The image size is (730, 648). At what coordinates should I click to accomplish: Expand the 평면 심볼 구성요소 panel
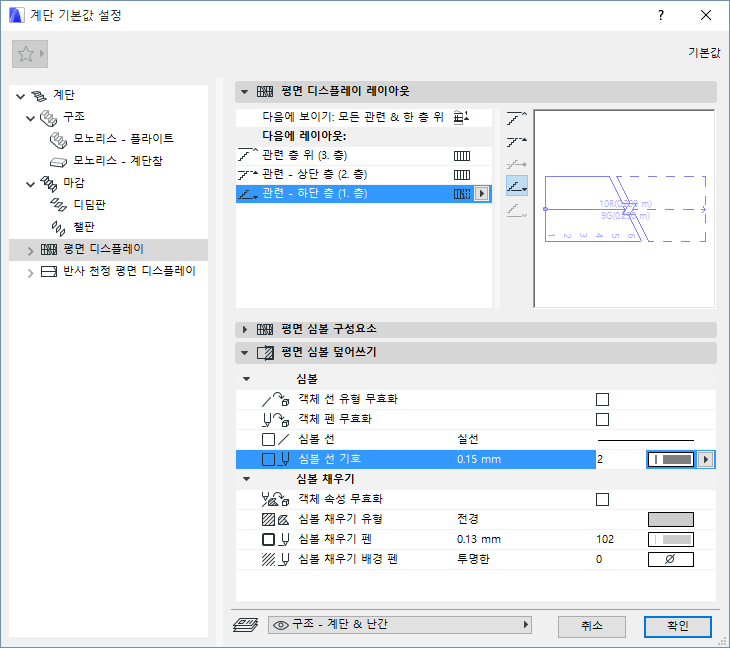244,330
